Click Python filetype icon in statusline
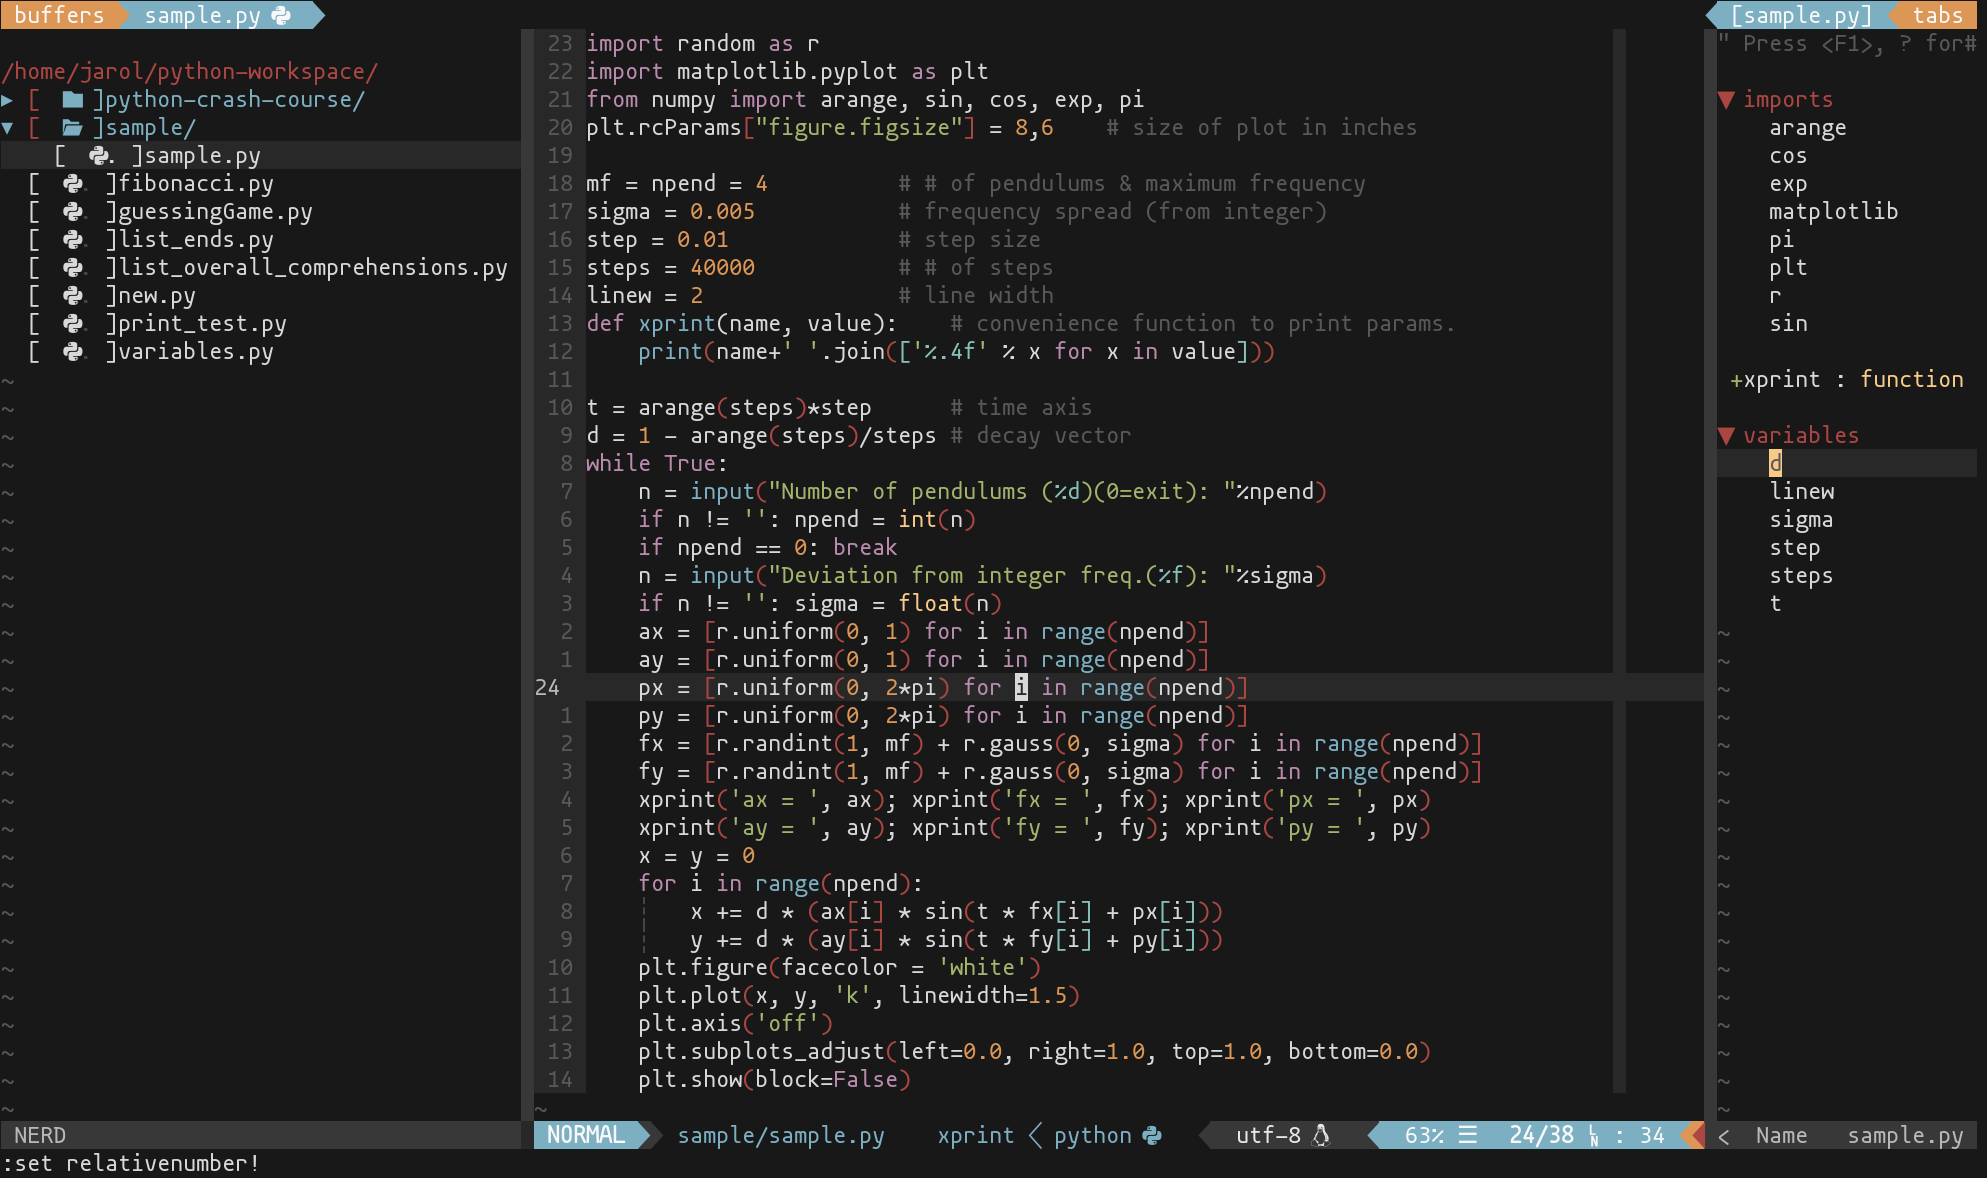1987x1178 pixels. pos(1152,1135)
